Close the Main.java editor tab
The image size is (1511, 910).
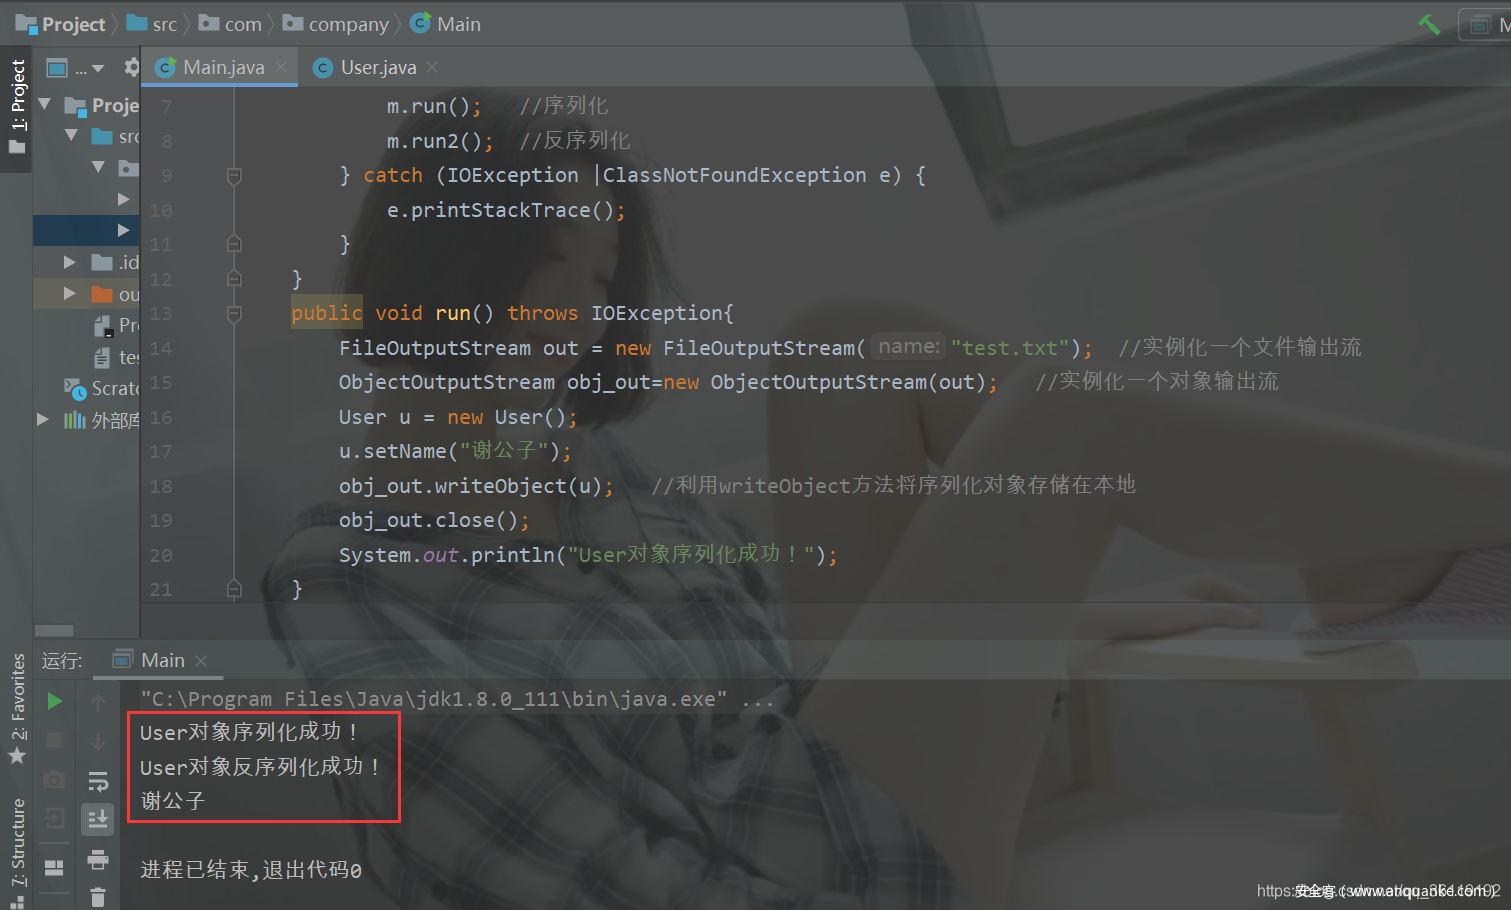(282, 67)
